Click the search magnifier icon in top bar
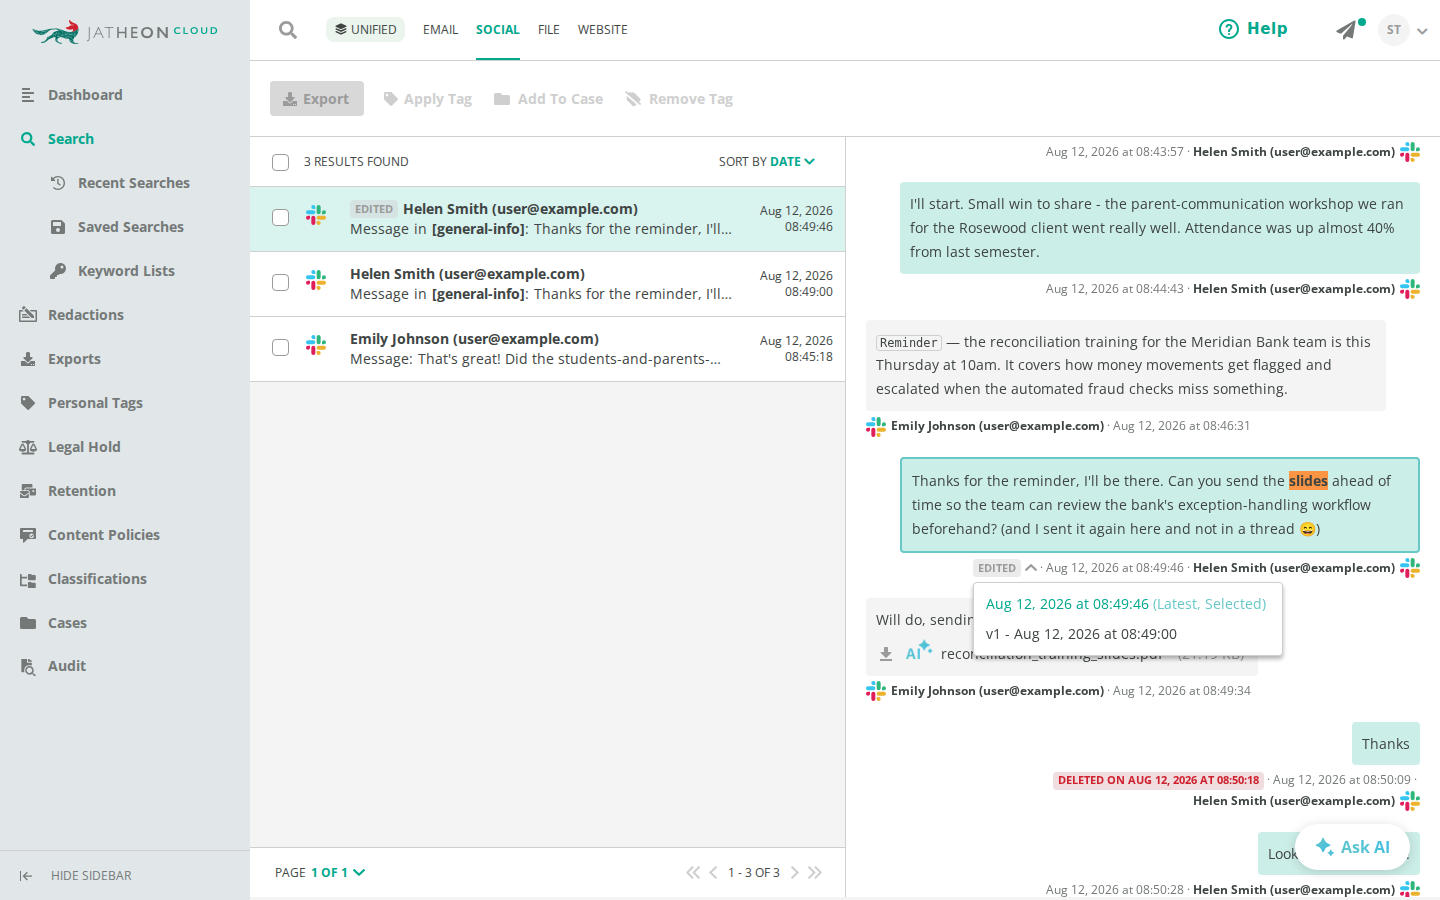The height and width of the screenshot is (900, 1440). (288, 30)
